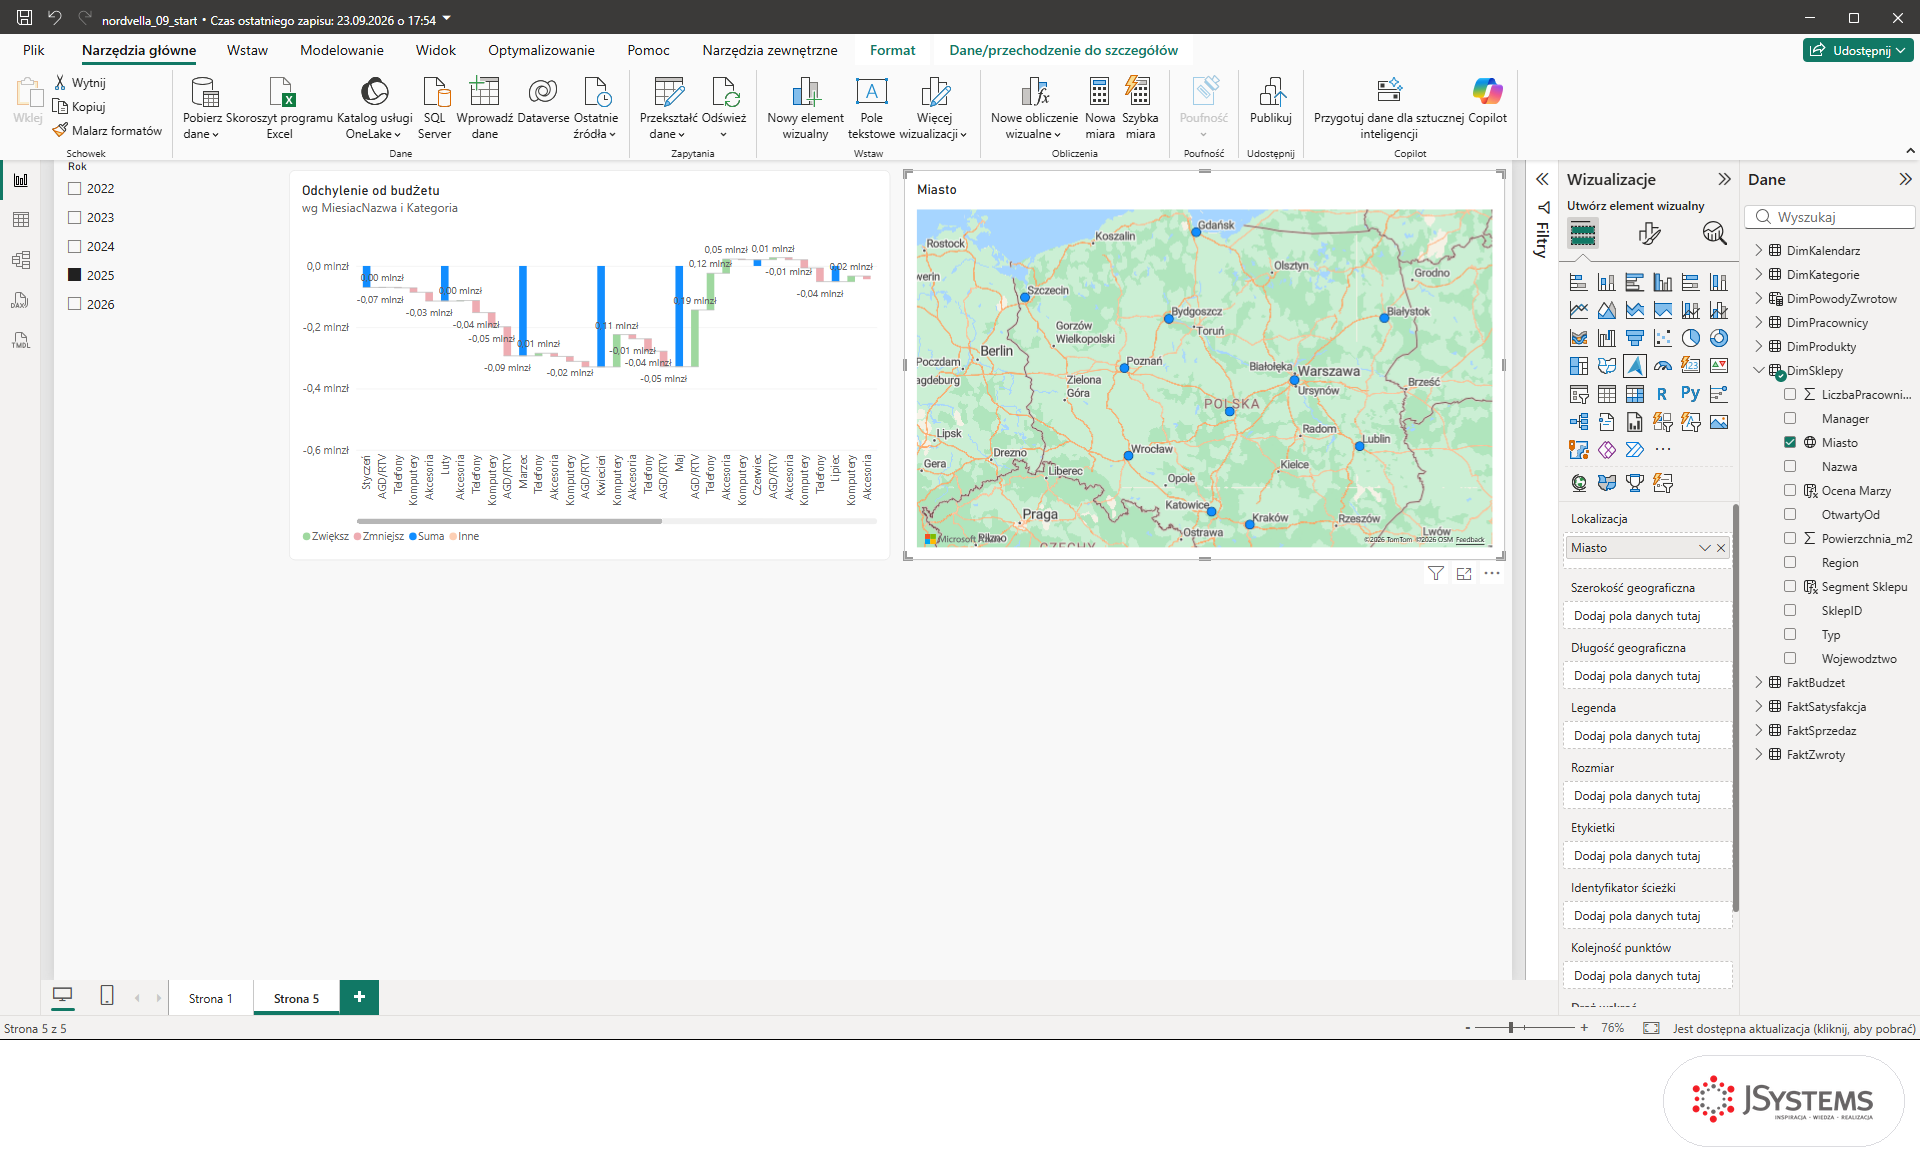Viewport: 1920px width, 1162px height.
Task: Select the donut chart visual
Action: 1719,338
